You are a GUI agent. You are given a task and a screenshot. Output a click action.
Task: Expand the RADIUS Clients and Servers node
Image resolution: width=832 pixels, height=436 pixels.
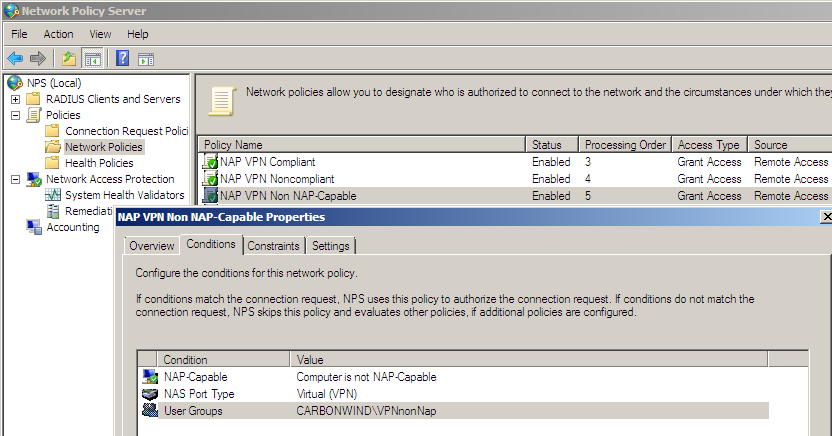(x=15, y=99)
